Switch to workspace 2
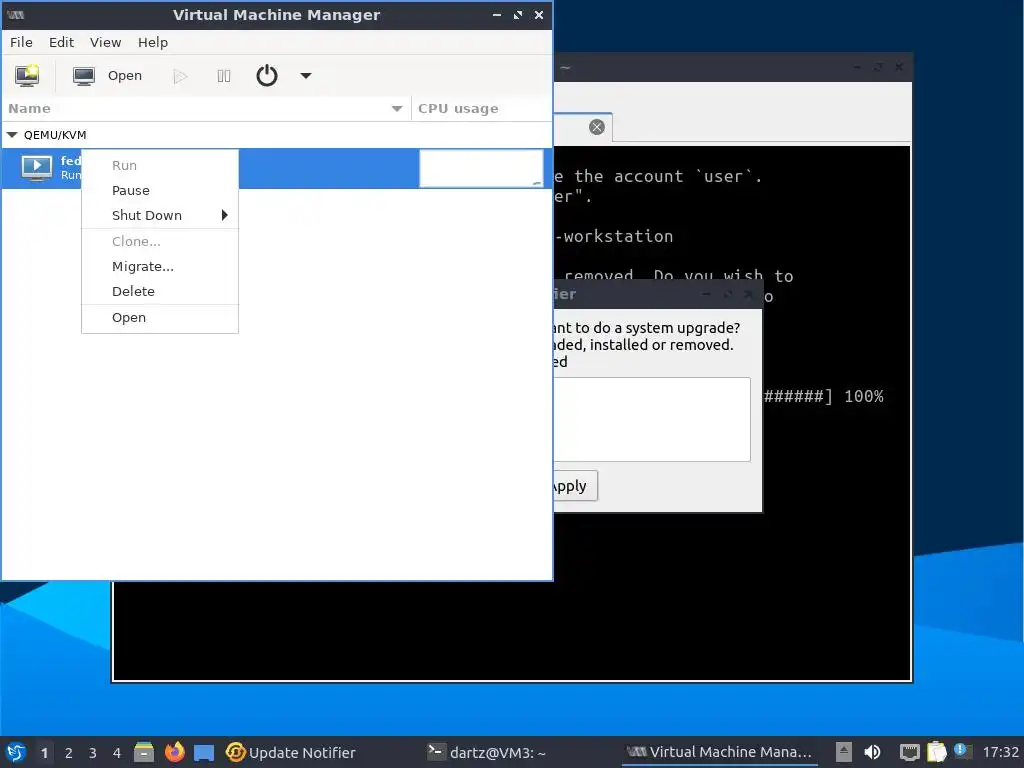 click(x=69, y=753)
